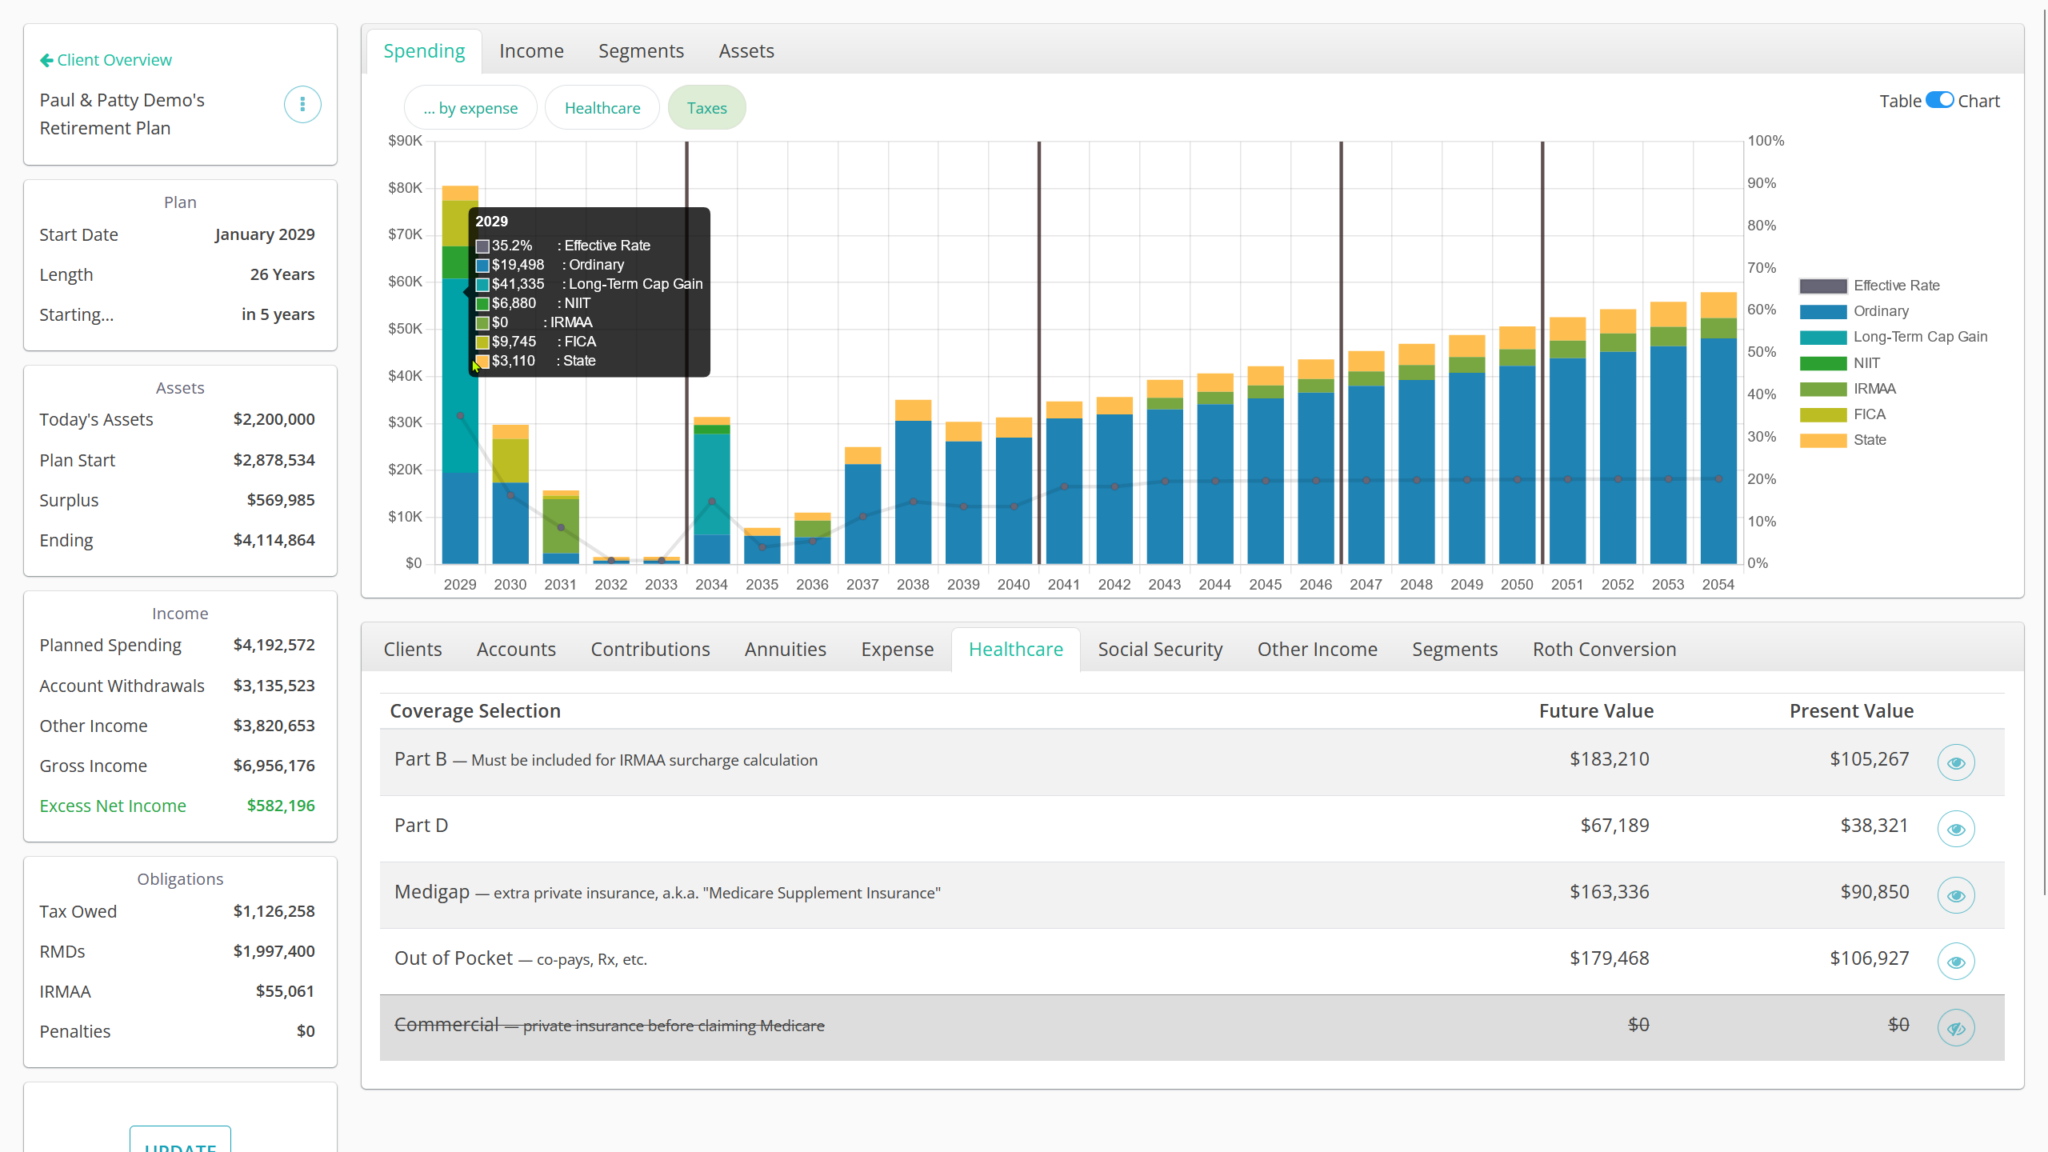Select the '... by expense' filter pill
This screenshot has width=2048, height=1152.
(470, 108)
